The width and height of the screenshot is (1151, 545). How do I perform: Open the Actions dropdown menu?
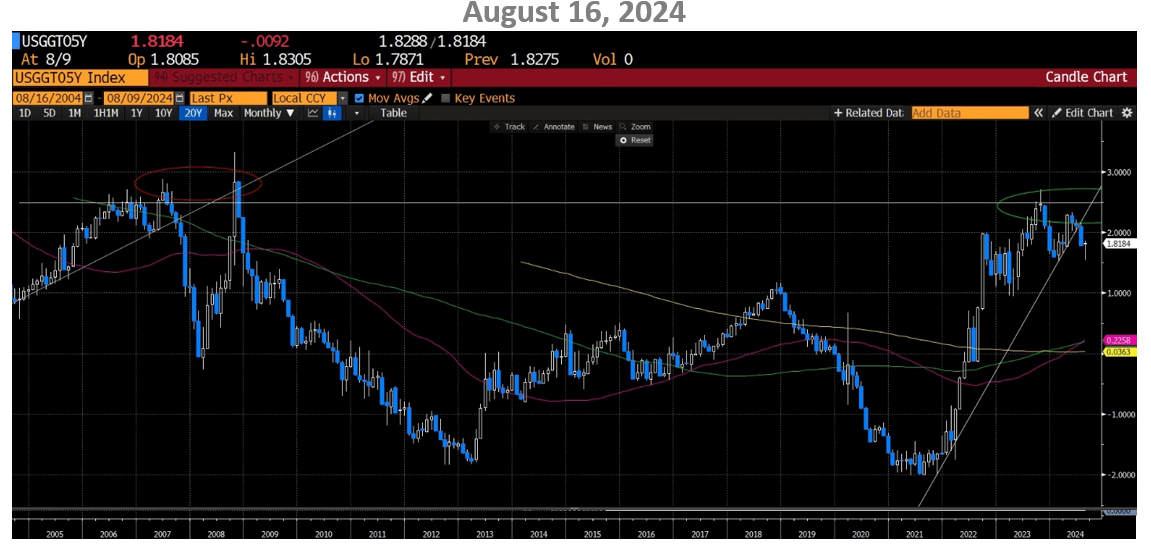pyautogui.click(x=343, y=77)
